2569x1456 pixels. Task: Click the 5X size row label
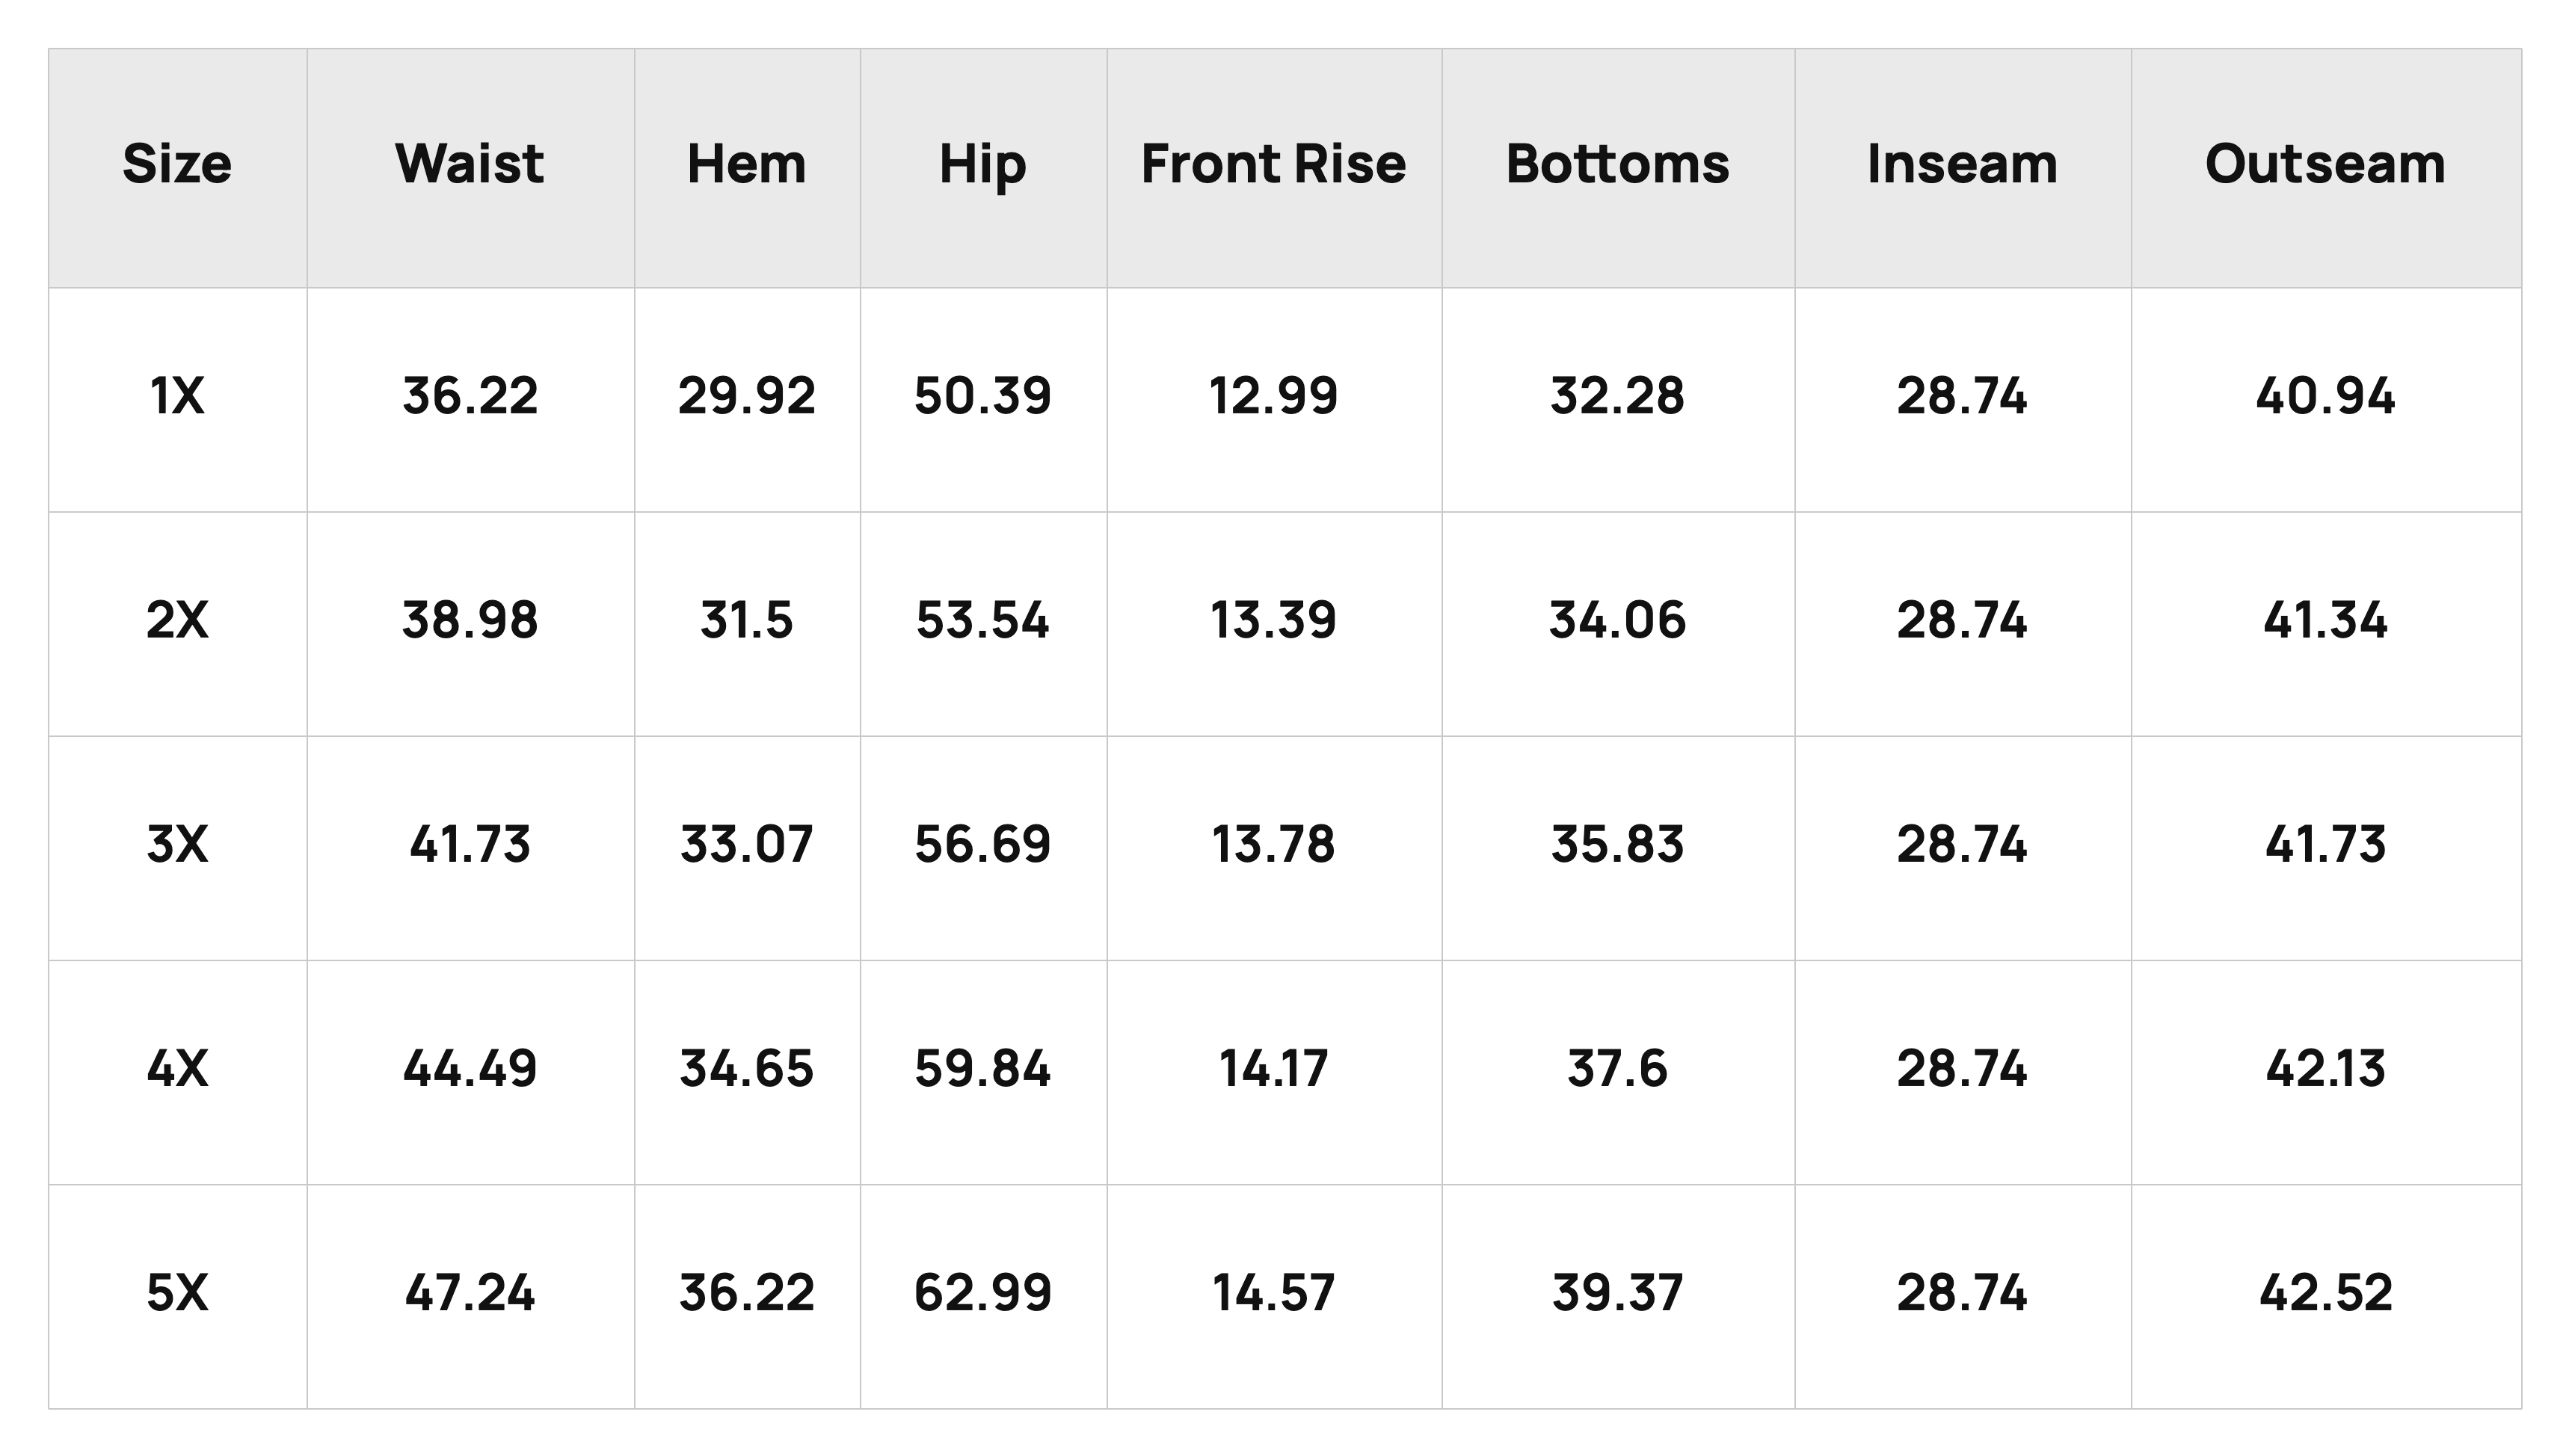tap(177, 1292)
